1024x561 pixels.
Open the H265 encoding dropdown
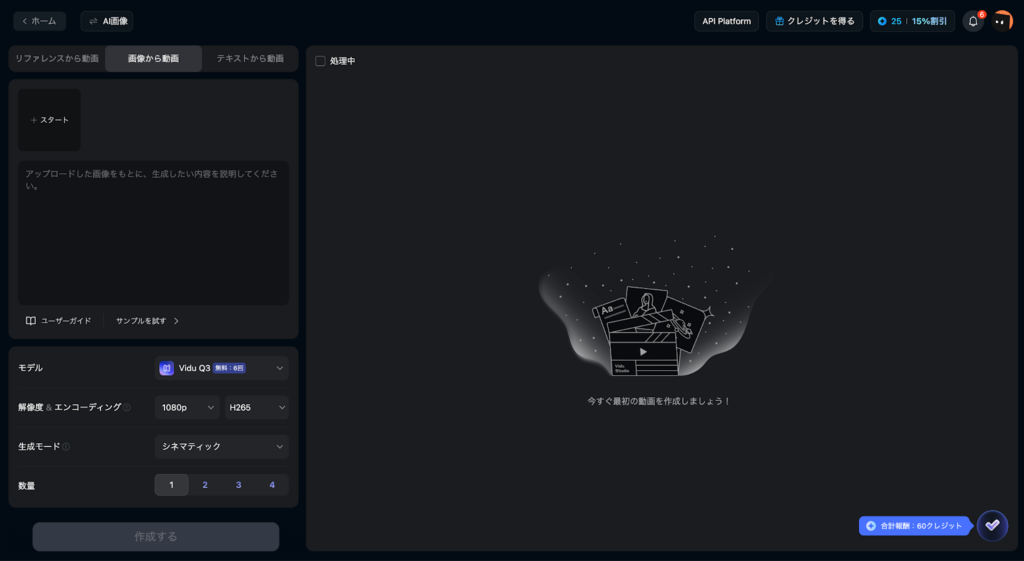[x=256, y=408]
